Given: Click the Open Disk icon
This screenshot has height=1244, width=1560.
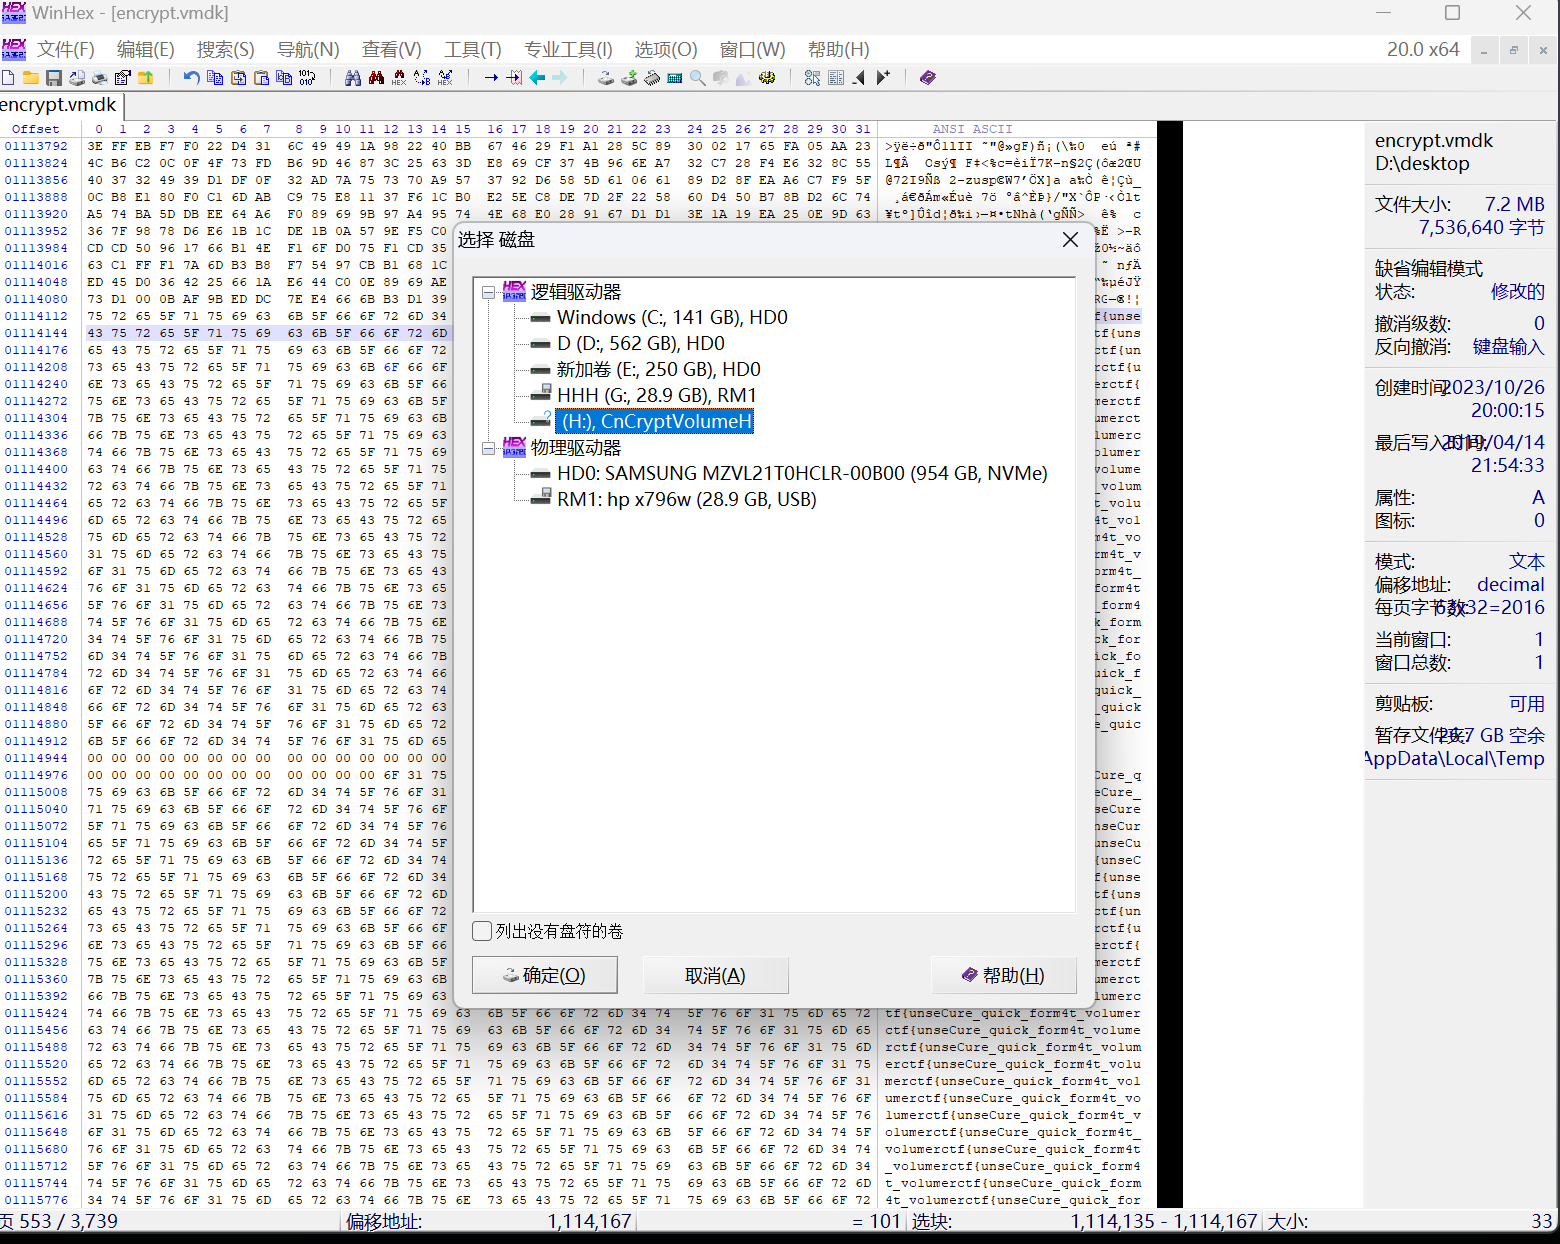Looking at the screenshot, I should (606, 77).
